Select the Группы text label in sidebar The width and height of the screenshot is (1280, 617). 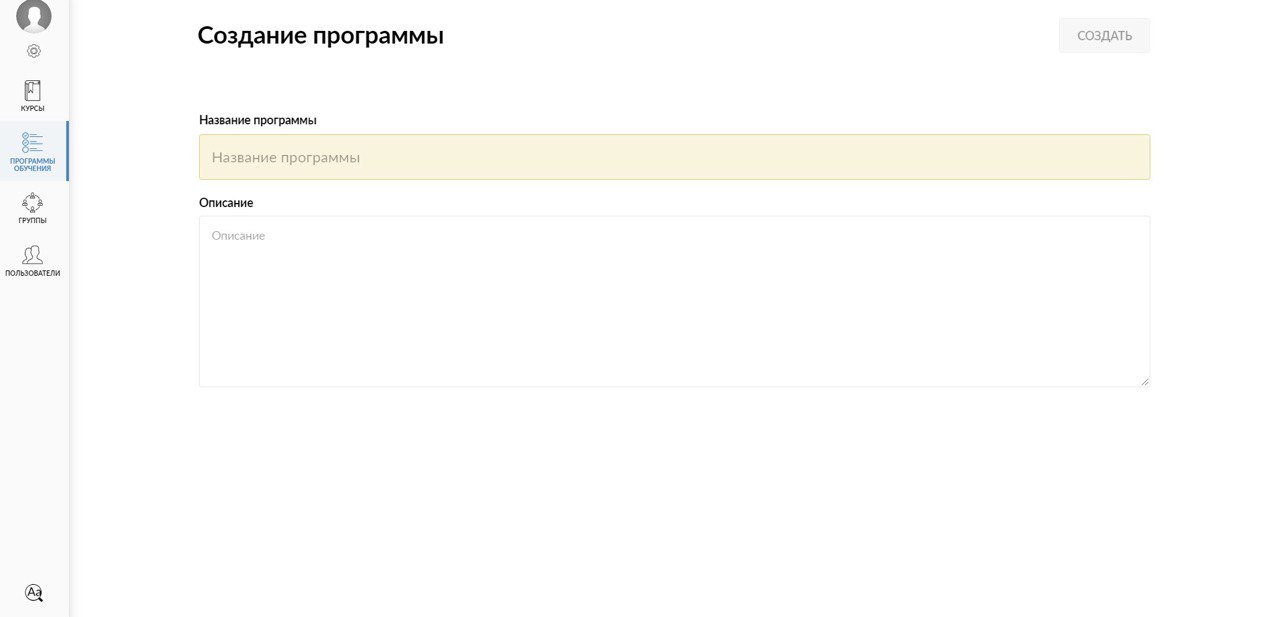[x=33, y=220]
